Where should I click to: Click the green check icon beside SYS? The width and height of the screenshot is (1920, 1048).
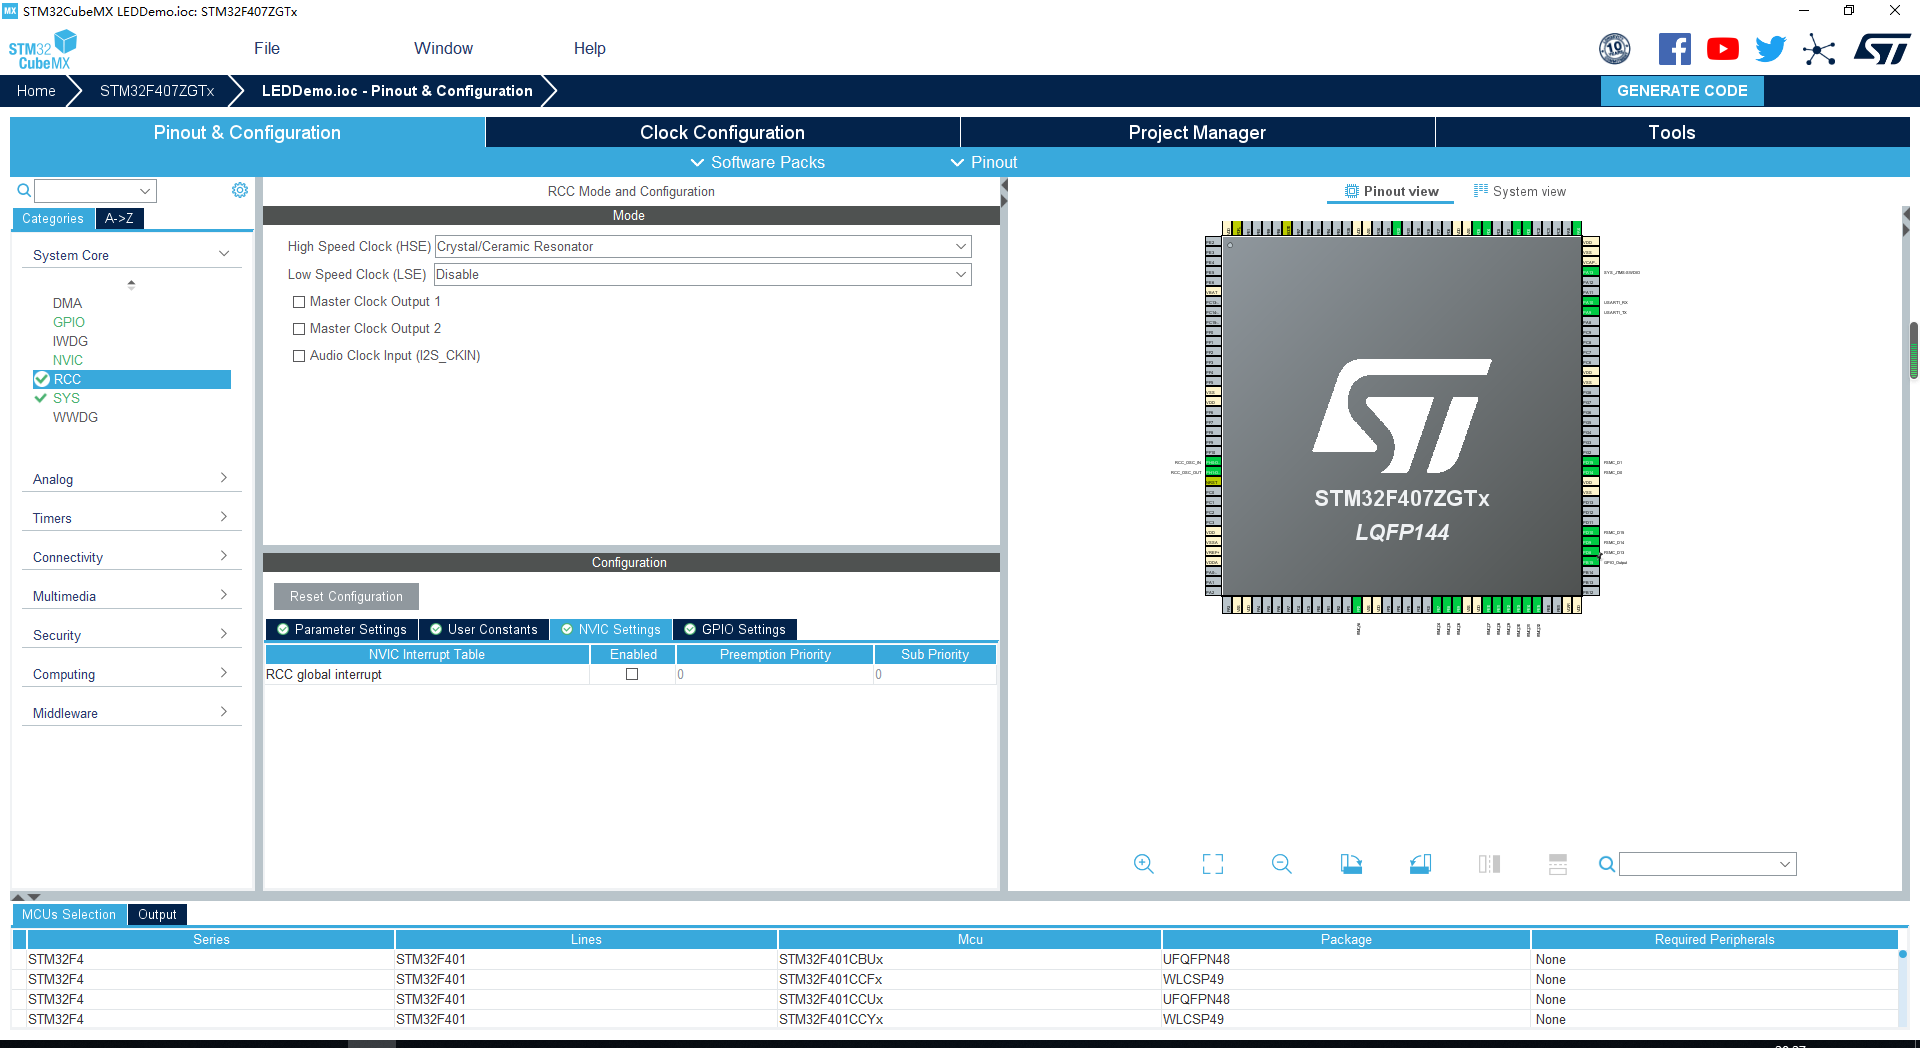pyautogui.click(x=41, y=398)
